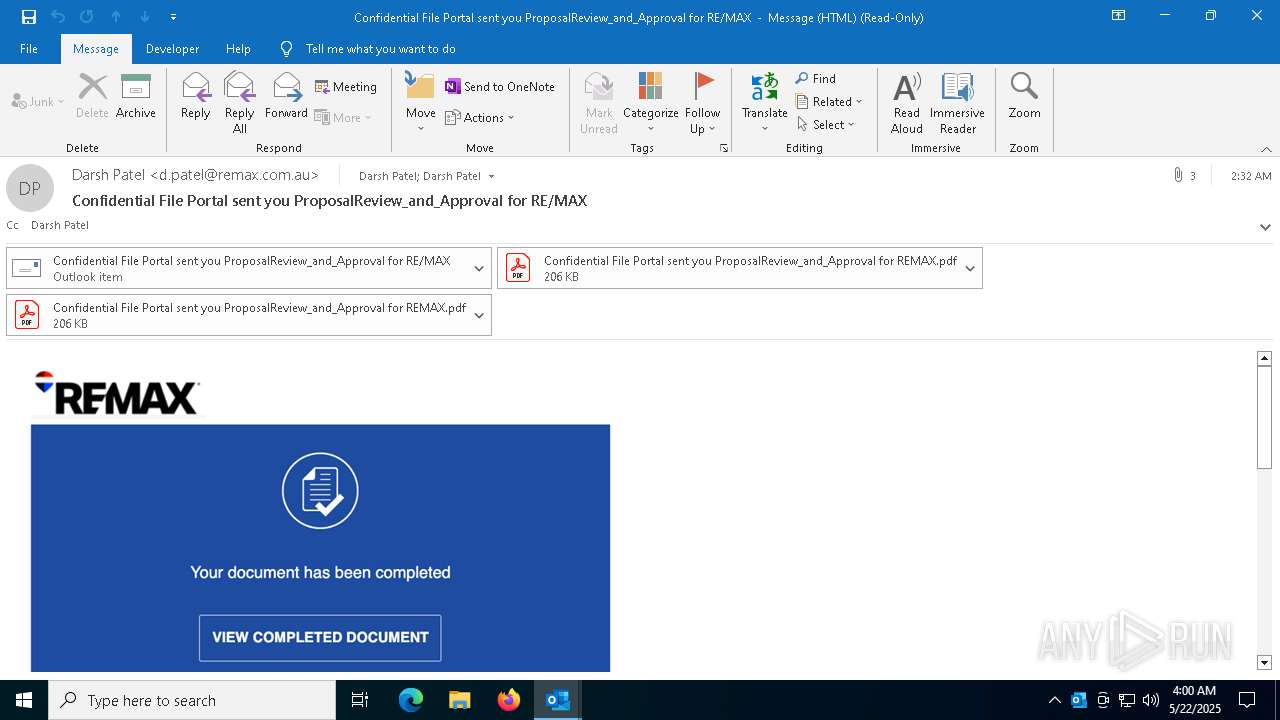Open dropdown for the Outlook item attachment
The image size is (1280, 720).
coord(479,268)
